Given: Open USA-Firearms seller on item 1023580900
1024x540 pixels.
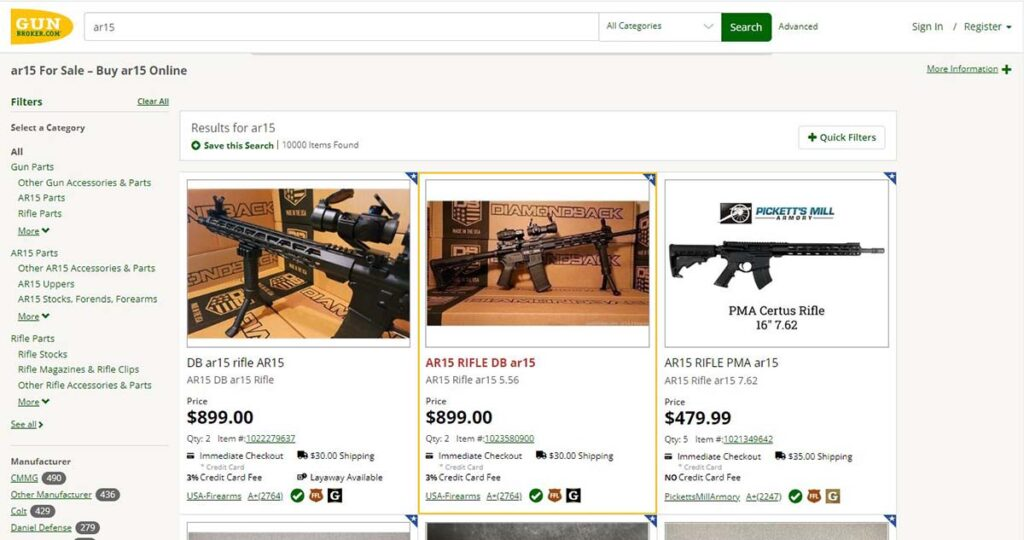Looking at the screenshot, I should click(453, 496).
